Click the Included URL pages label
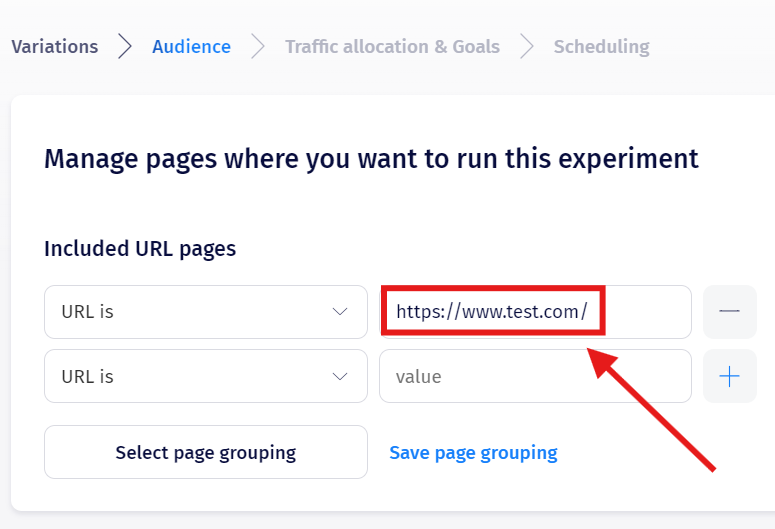The height and width of the screenshot is (529, 775). (140, 249)
